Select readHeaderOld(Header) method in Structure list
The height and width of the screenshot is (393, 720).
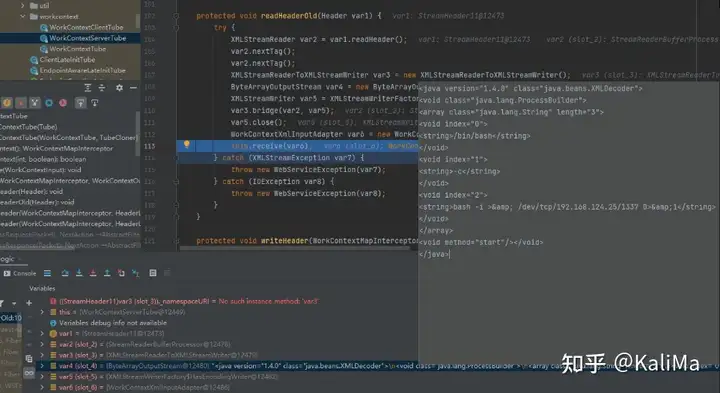tap(37, 202)
